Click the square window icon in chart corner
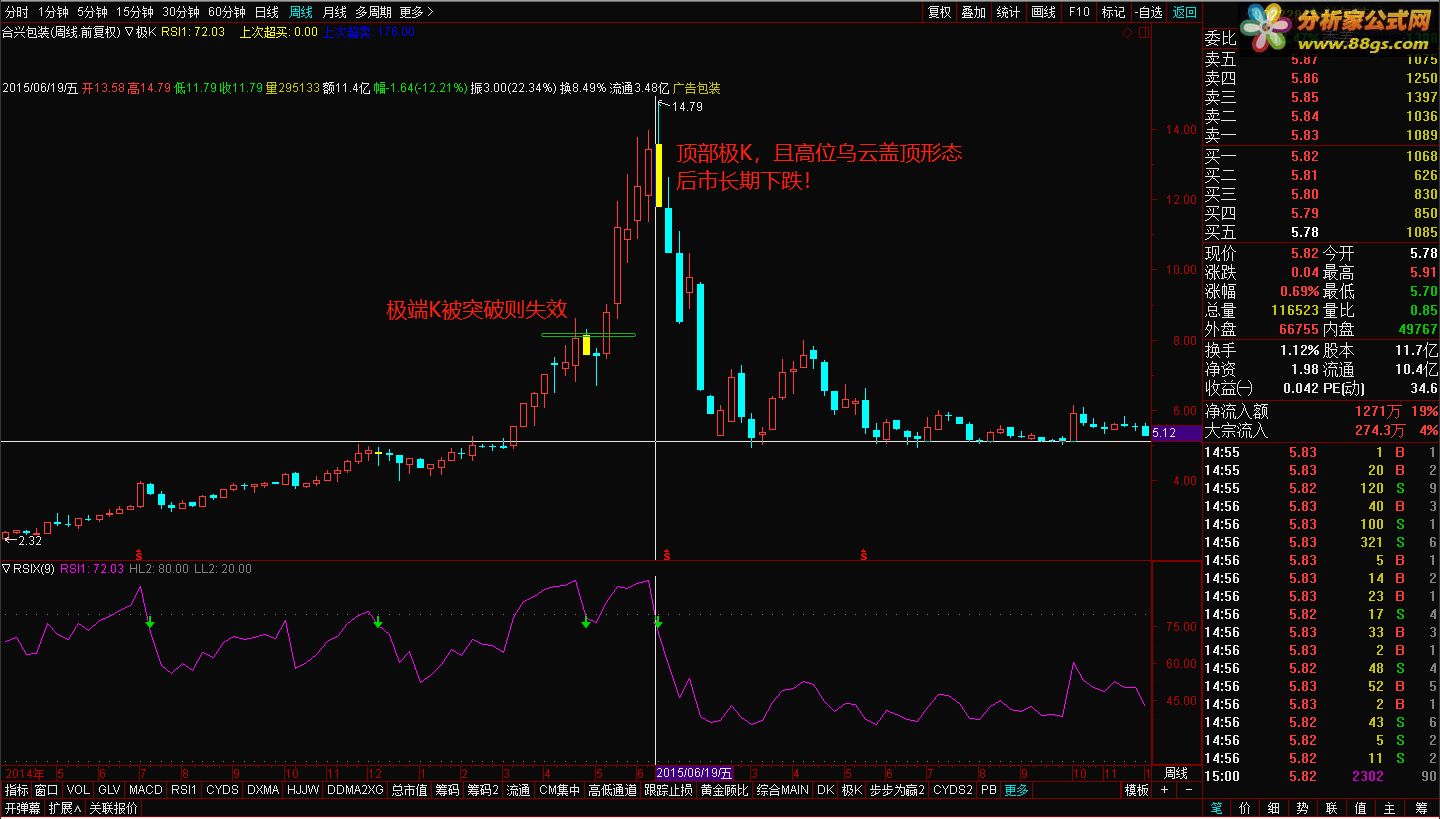 point(1144,33)
